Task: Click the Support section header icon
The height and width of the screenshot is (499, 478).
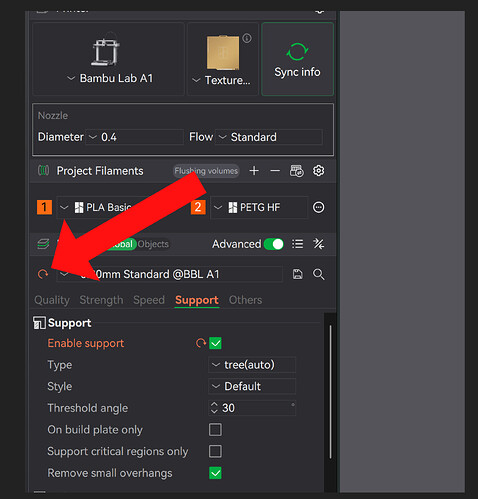Action: coord(39,323)
